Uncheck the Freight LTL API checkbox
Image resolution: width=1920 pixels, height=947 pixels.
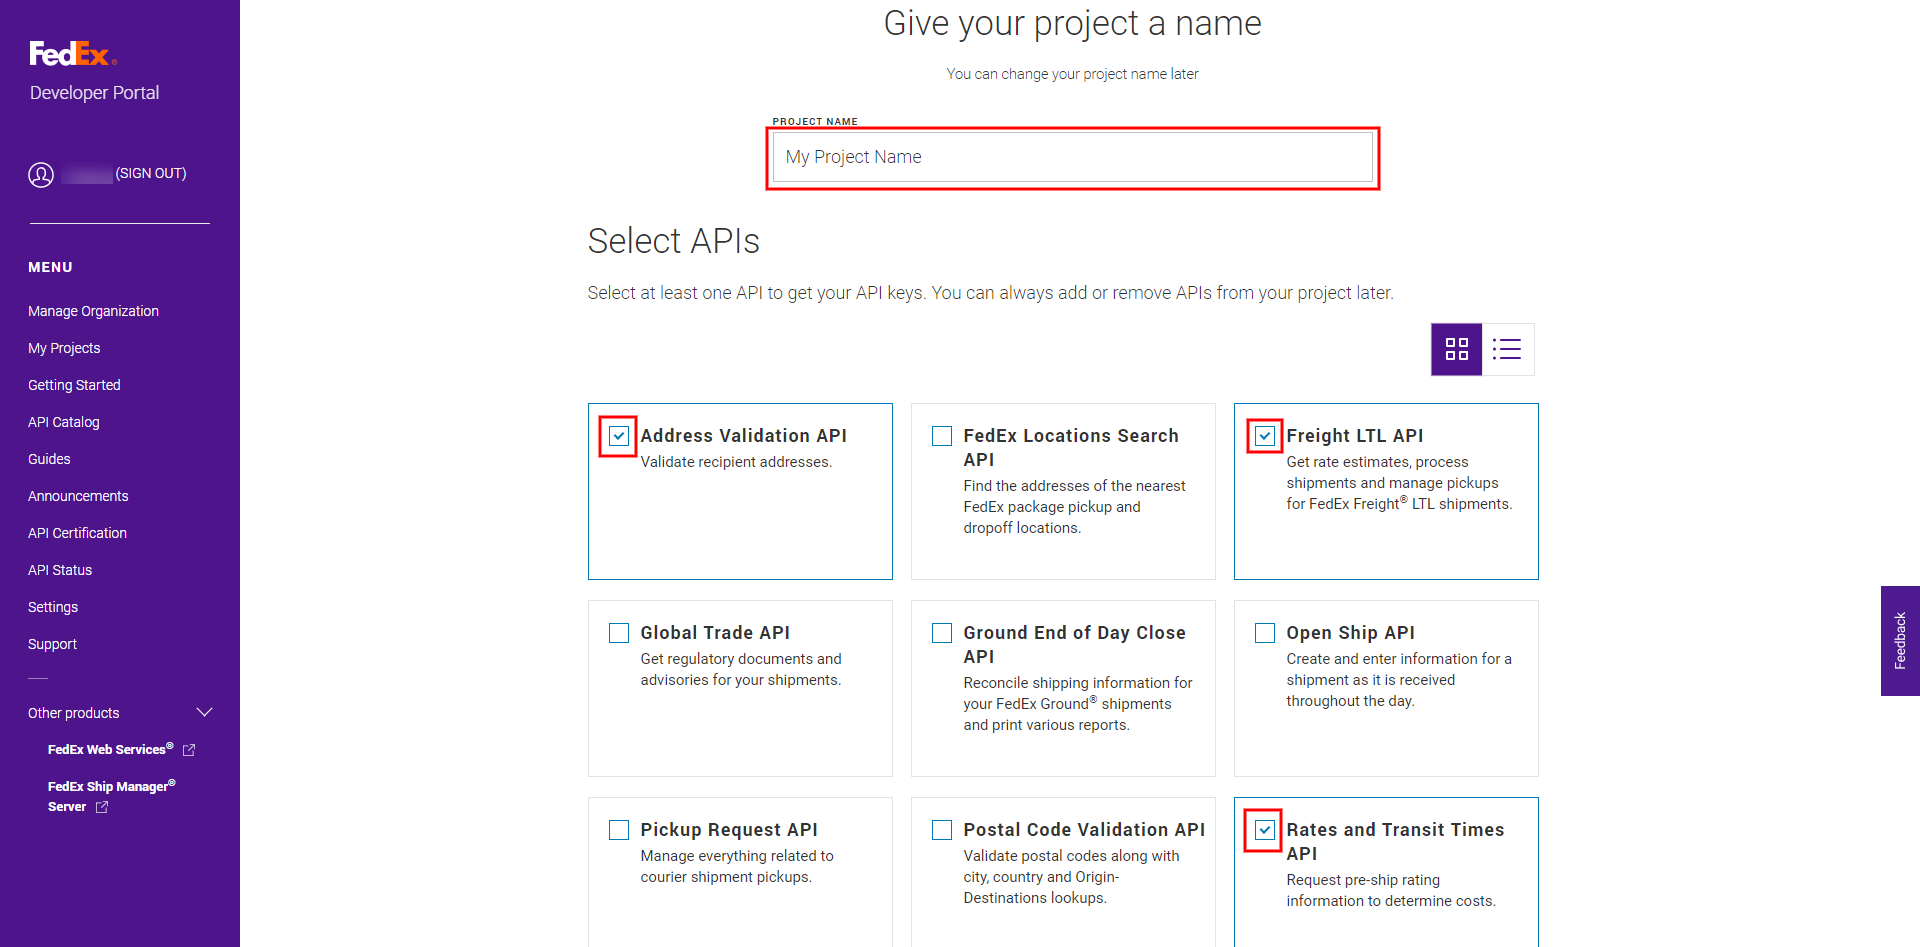1265,436
